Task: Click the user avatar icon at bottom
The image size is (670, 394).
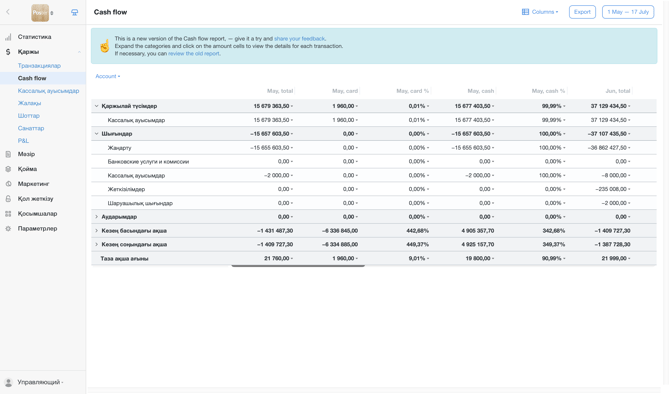Action: 8,382
